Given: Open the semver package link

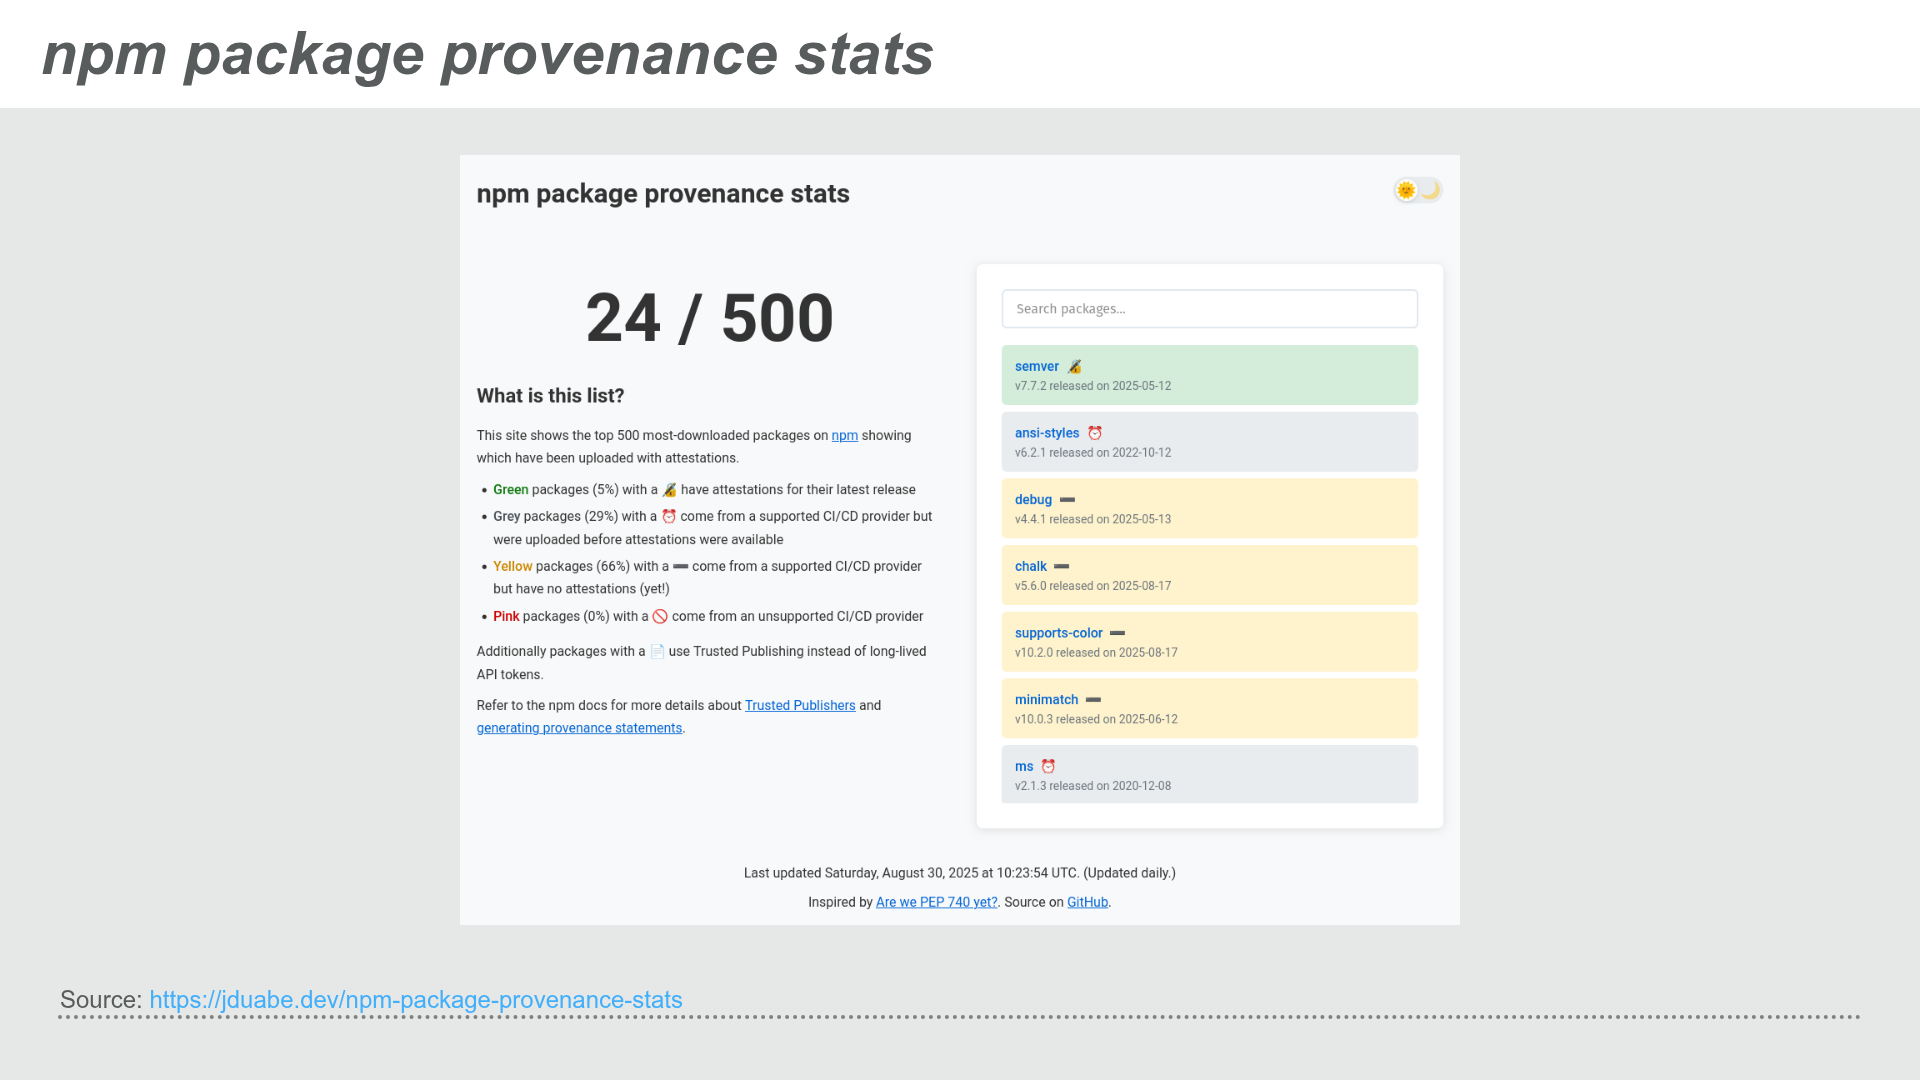Looking at the screenshot, I should 1036,366.
